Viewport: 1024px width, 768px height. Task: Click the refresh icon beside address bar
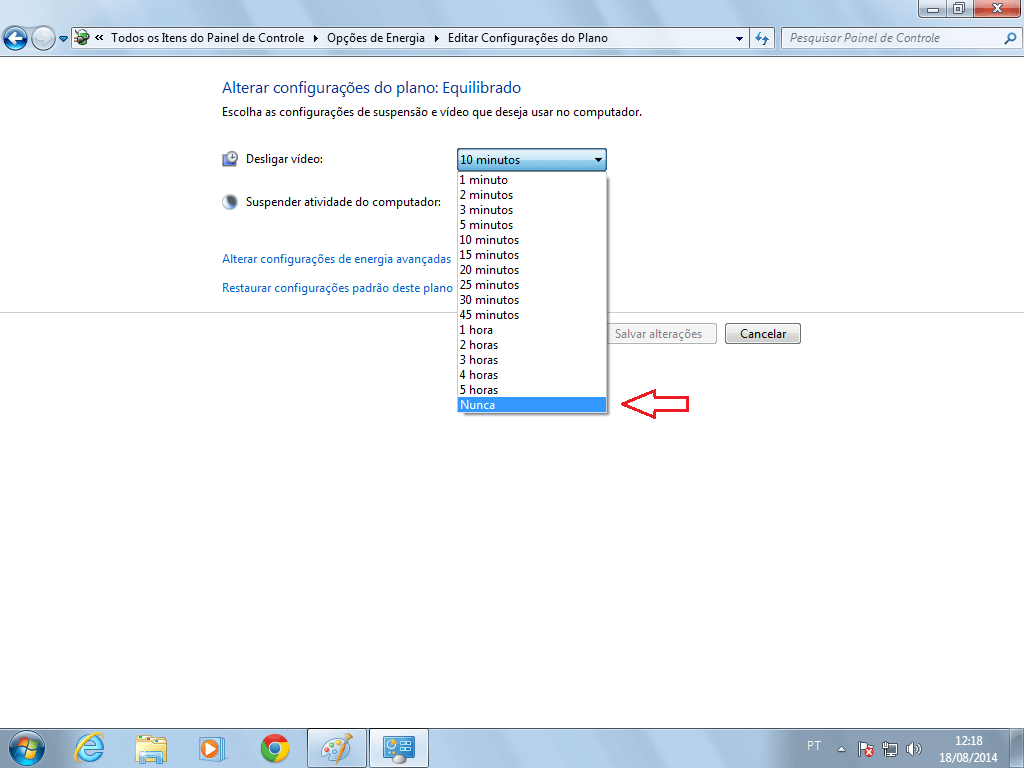763,38
